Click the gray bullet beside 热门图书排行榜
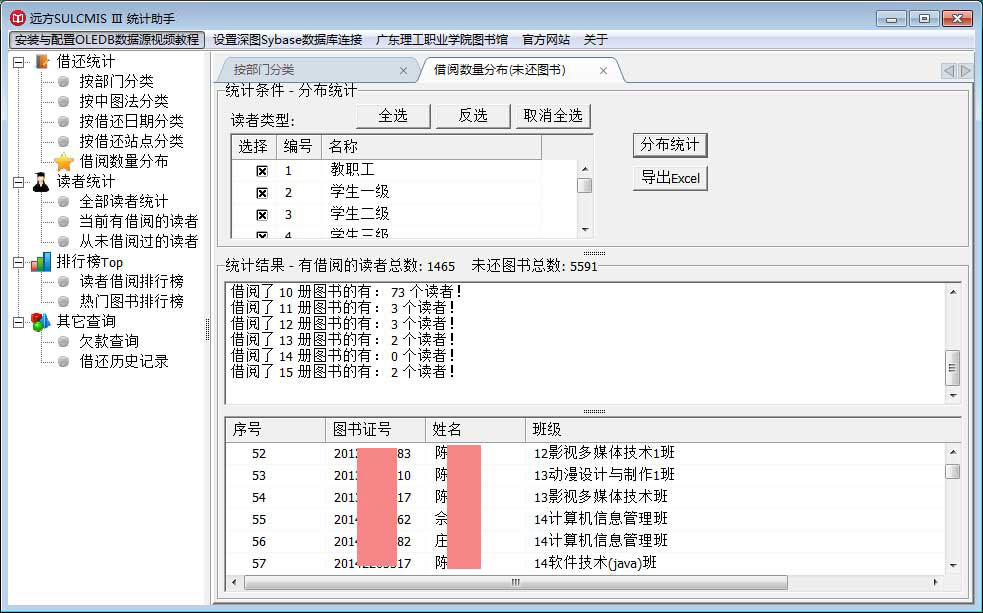 click(x=63, y=301)
